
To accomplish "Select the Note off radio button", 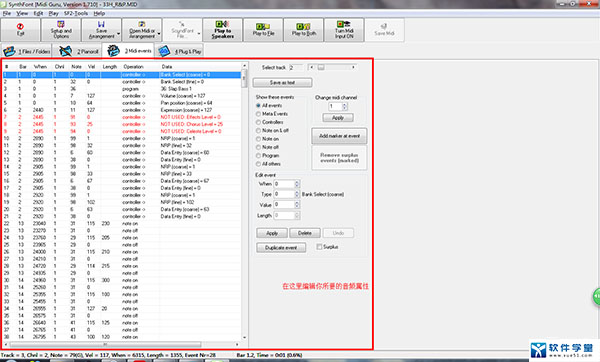I will 258,147.
